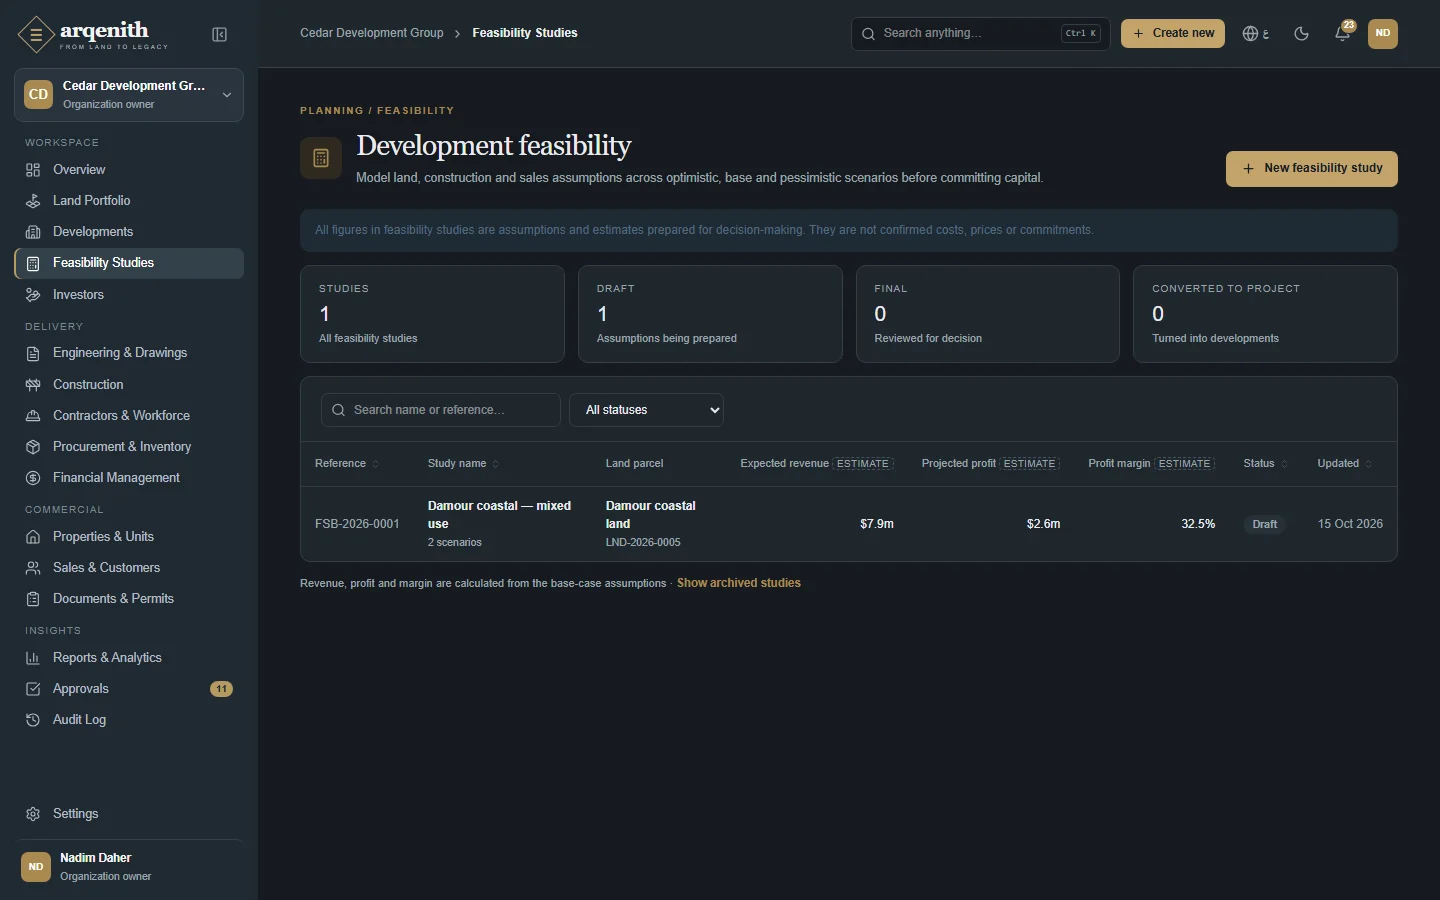Image resolution: width=1440 pixels, height=900 pixels.
Task: Open Damour coastal — mixed use study
Action: coord(500,515)
